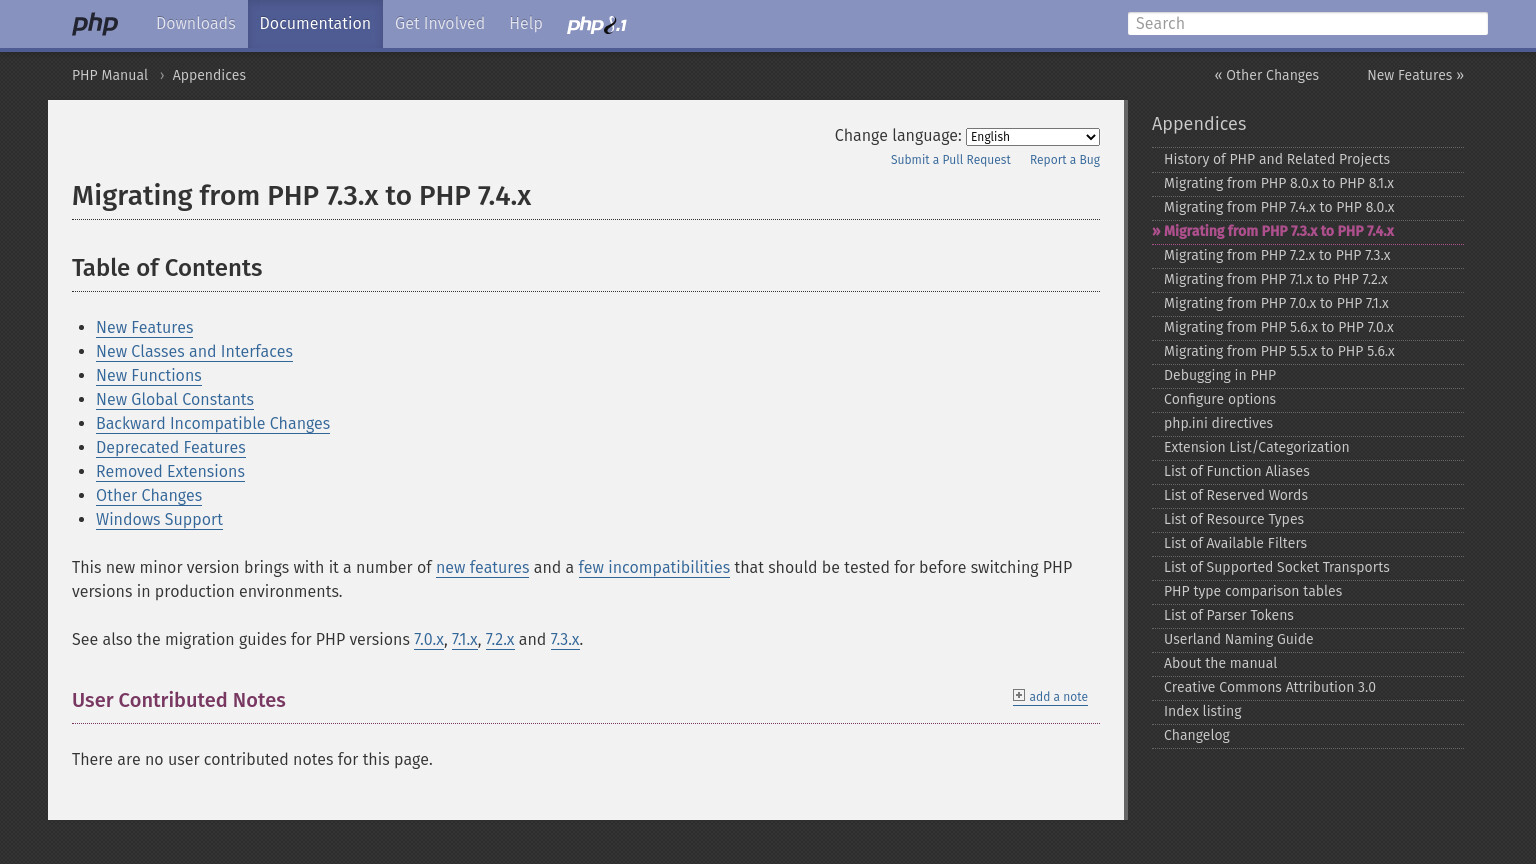1536x864 pixels.
Task: Click Submit a Pull Request link
Action: tap(951, 160)
